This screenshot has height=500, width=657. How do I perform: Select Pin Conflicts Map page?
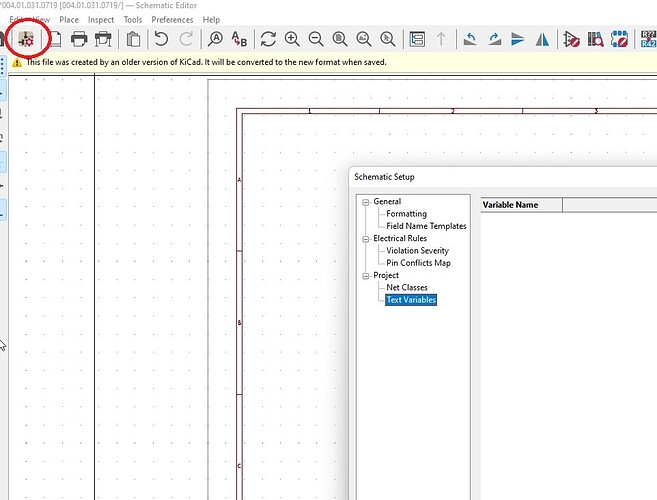[418, 263]
